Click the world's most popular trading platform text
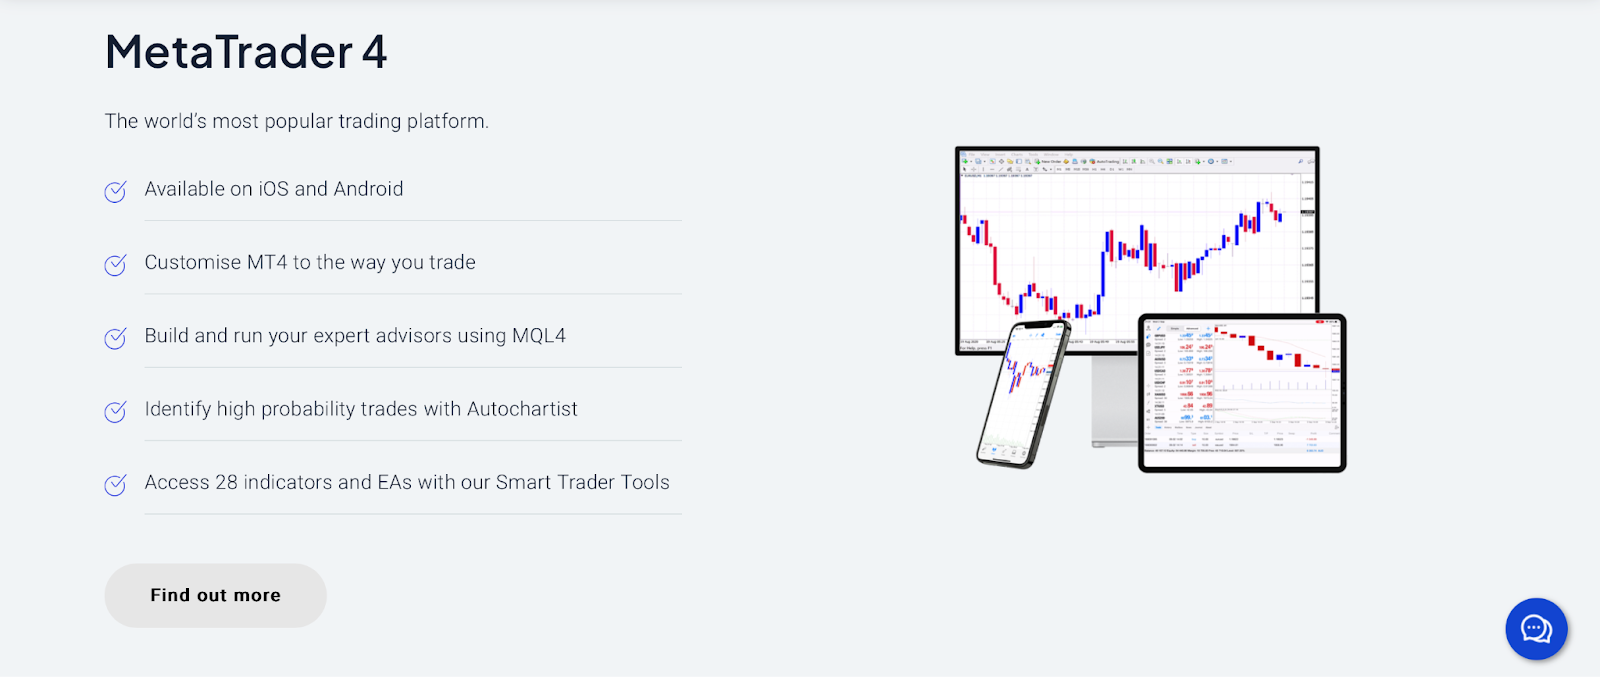 (297, 121)
